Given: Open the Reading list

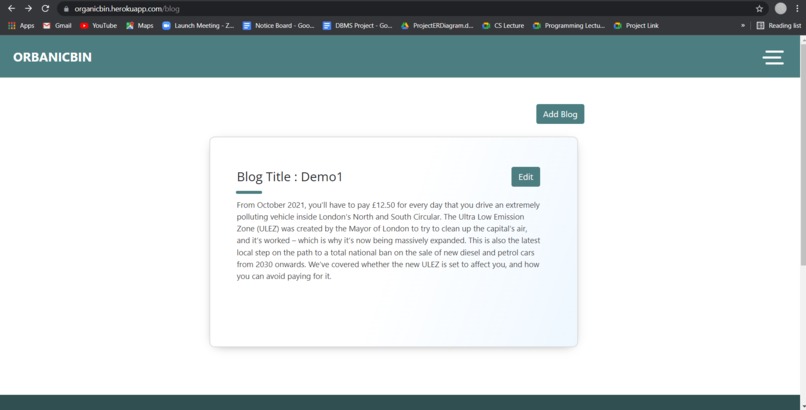Looking at the screenshot, I should 779,26.
